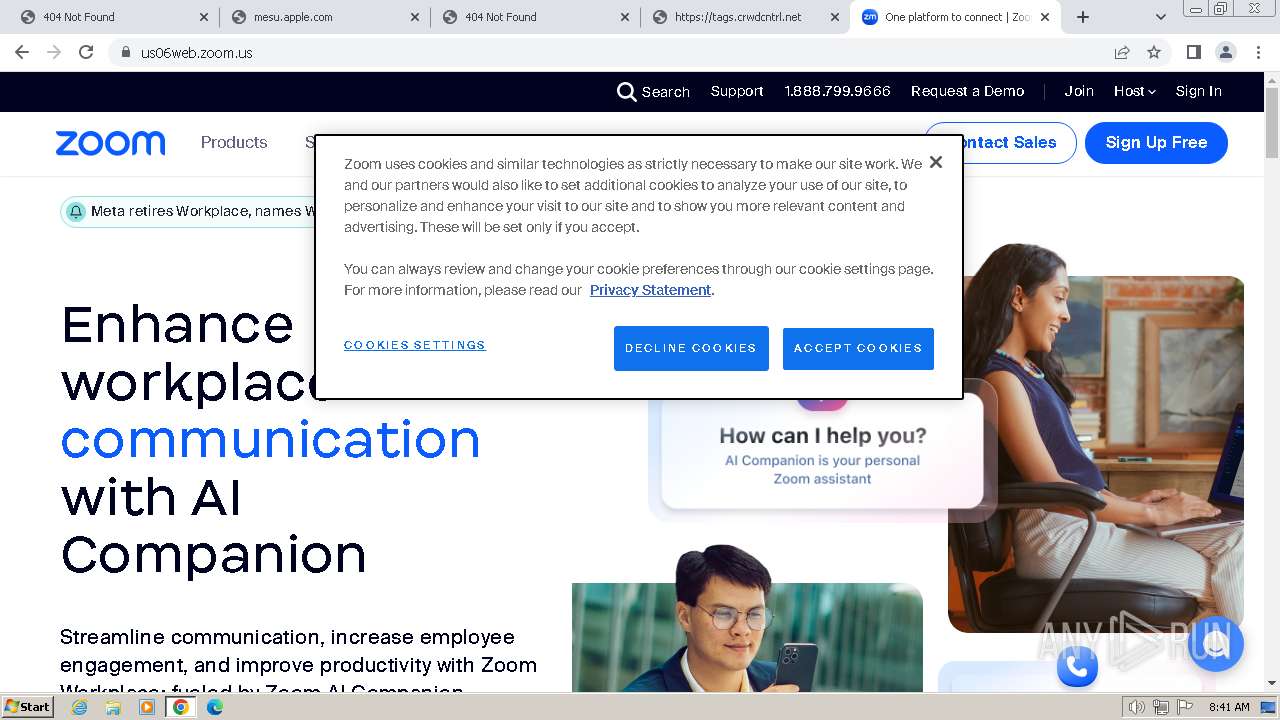This screenshot has height=720, width=1280.
Task: Open the floating phone call button
Action: click(x=1077, y=664)
